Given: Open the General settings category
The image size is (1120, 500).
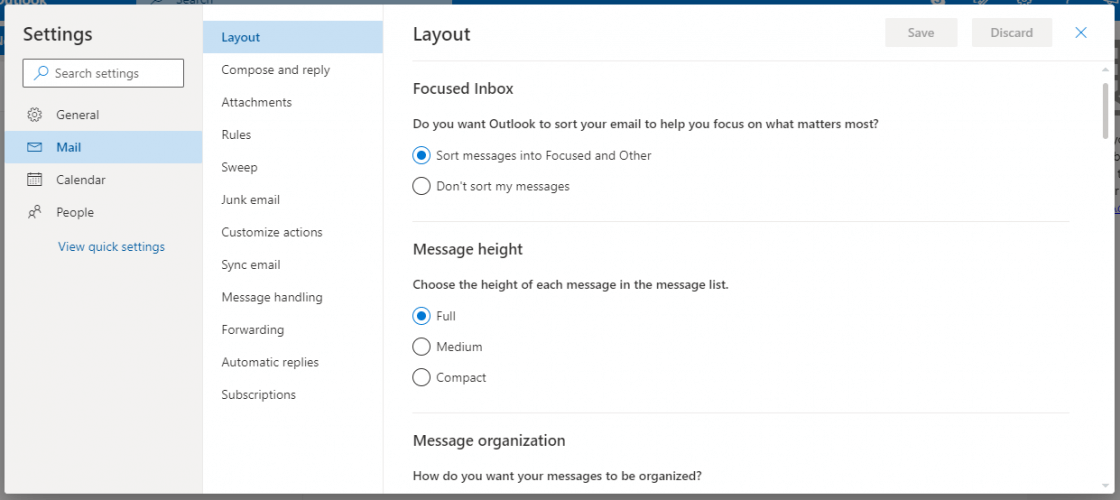Looking at the screenshot, I should [x=104, y=114].
